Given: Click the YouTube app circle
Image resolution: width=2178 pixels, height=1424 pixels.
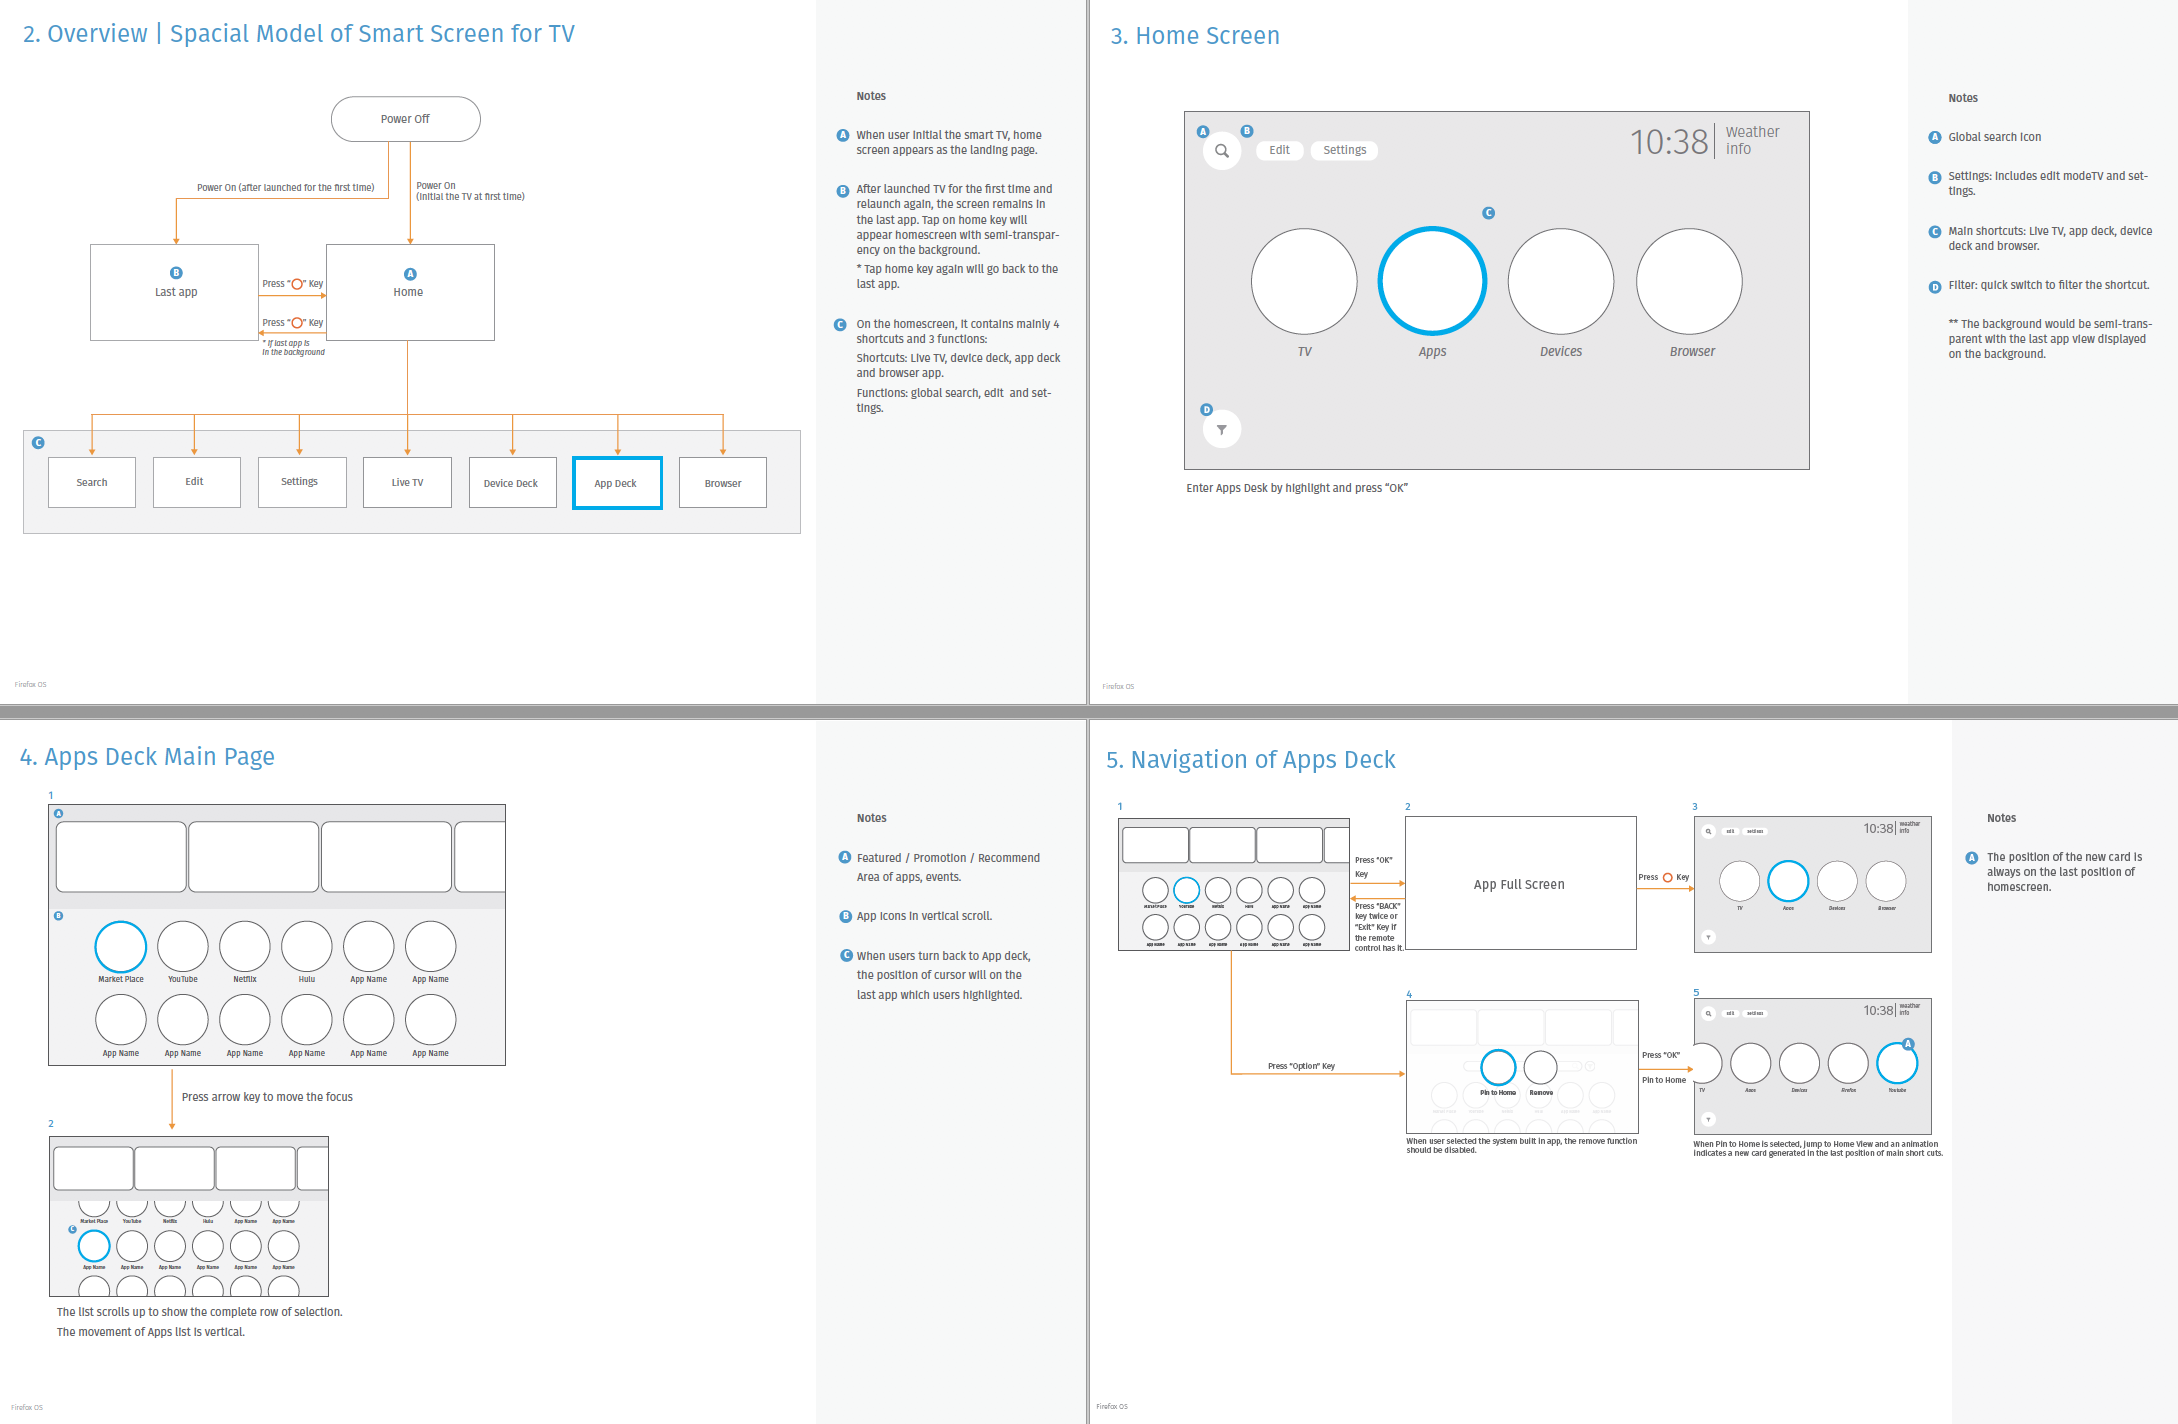Looking at the screenshot, I should point(183,946).
